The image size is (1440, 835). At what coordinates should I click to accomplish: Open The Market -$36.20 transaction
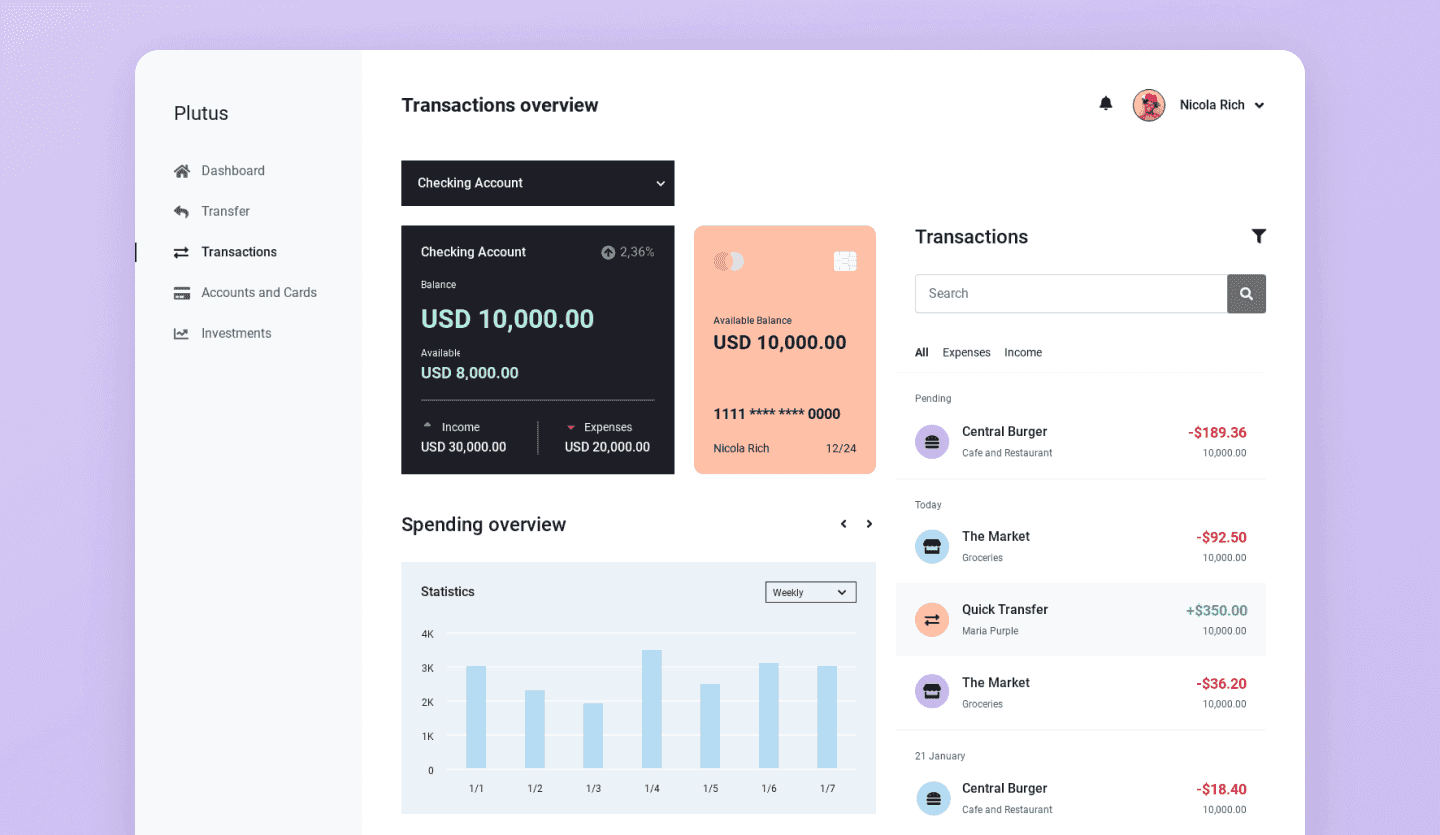[x=1081, y=692]
